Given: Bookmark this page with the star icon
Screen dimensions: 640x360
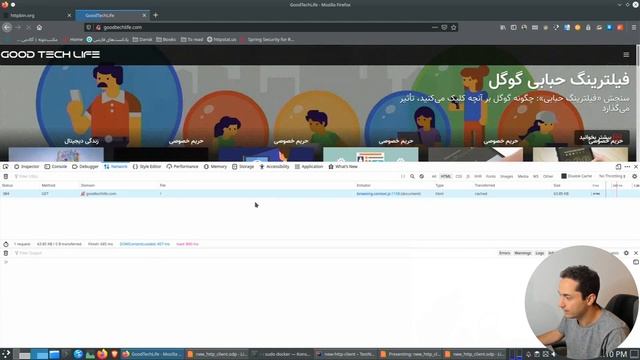Looking at the screenshot, I should 453,27.
